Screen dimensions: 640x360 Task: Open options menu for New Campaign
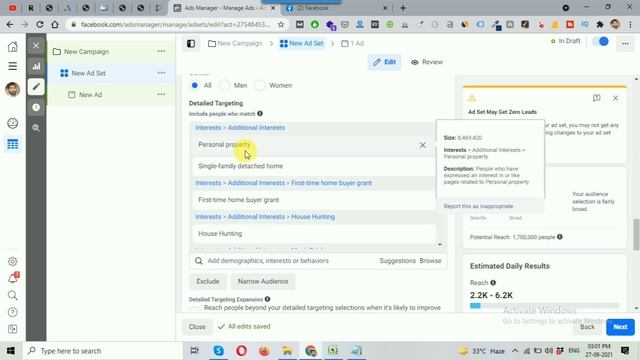tap(161, 51)
